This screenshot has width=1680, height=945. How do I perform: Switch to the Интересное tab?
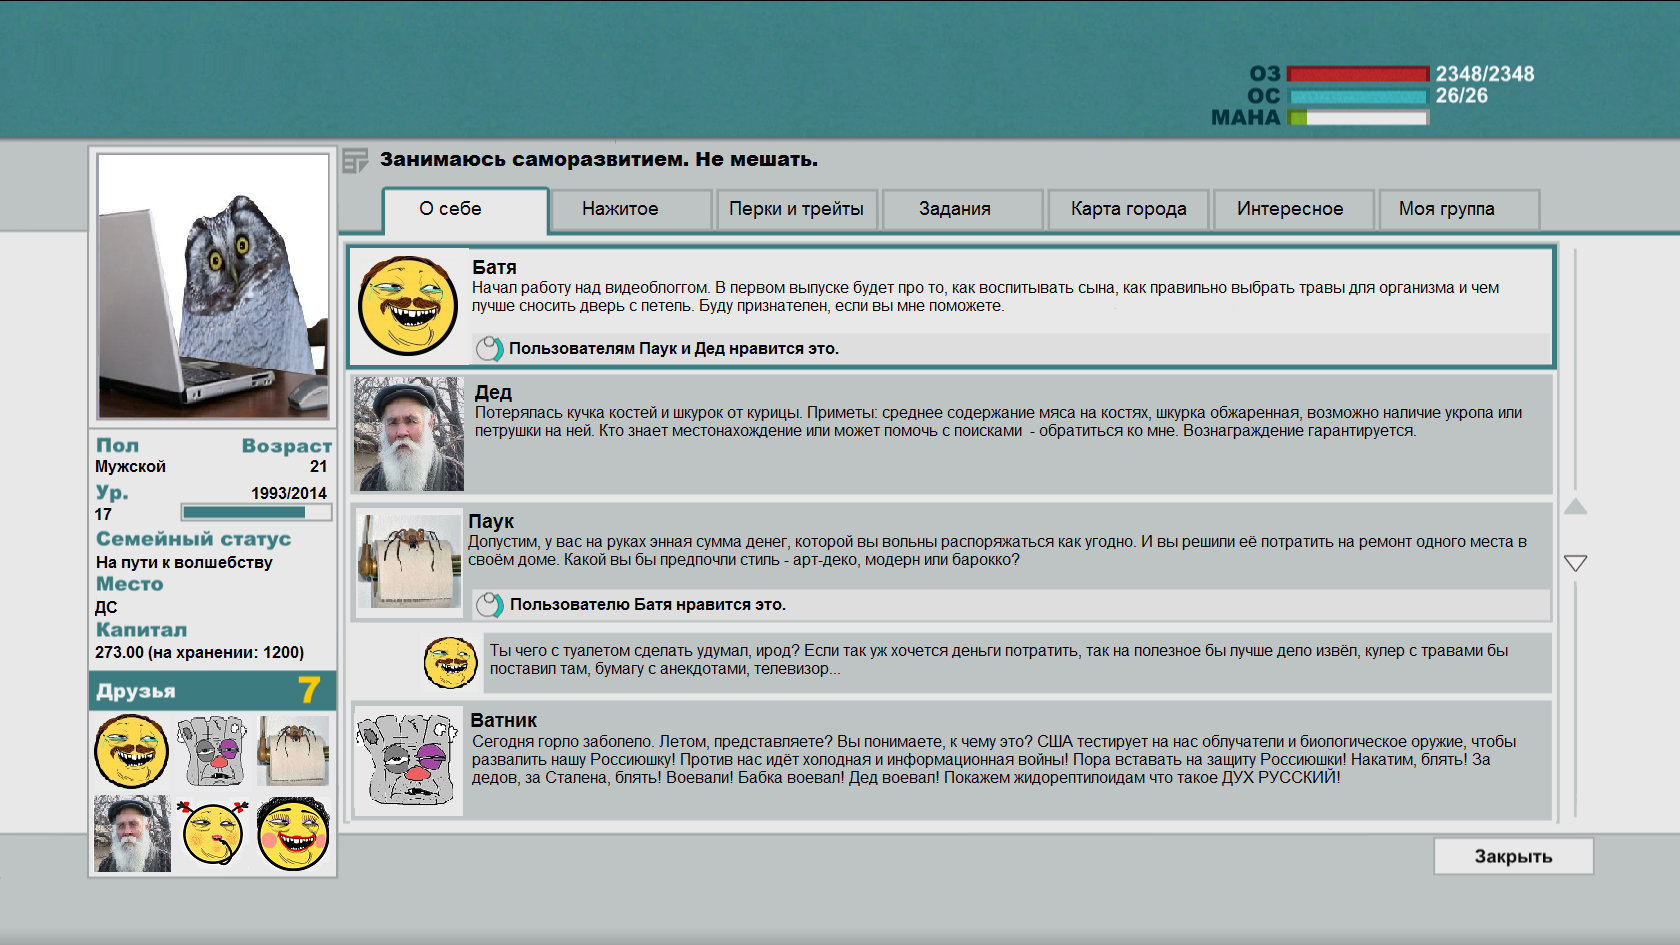tap(1294, 209)
